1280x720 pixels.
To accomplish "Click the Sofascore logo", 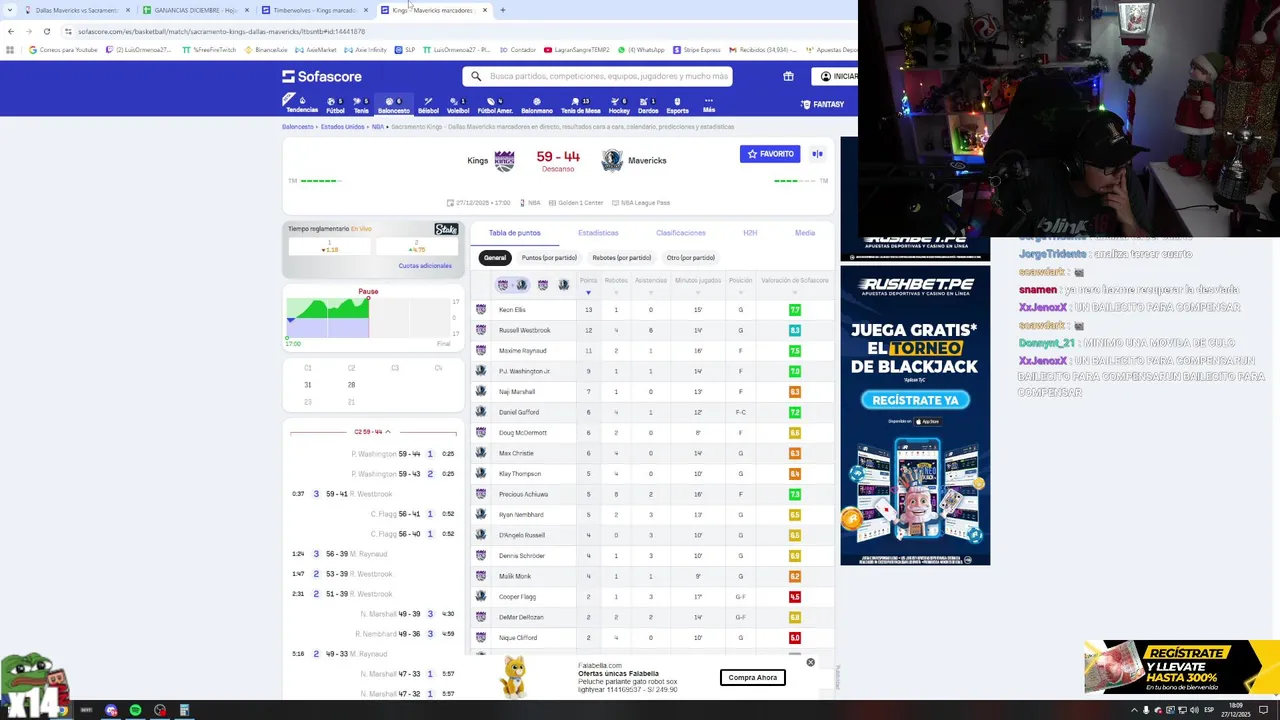I will pos(322,76).
